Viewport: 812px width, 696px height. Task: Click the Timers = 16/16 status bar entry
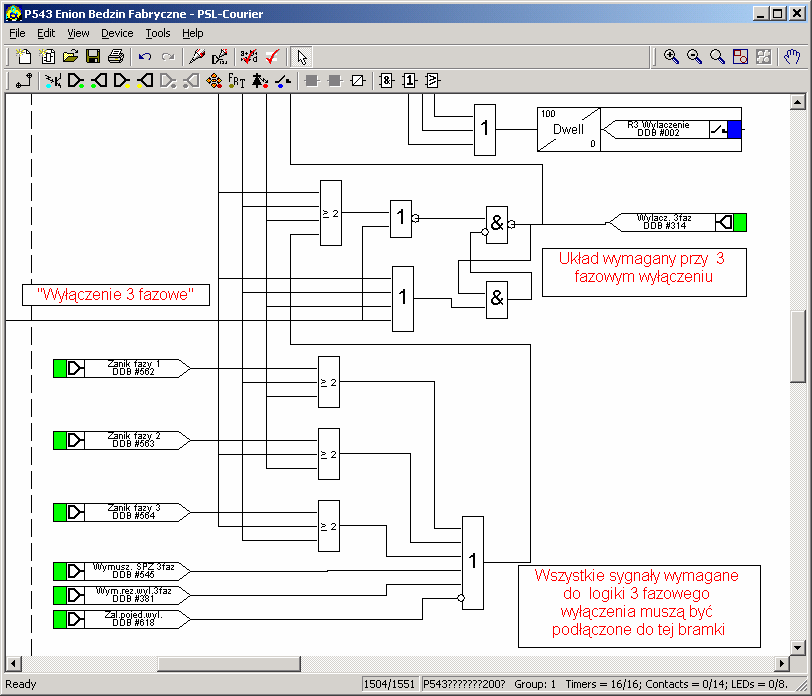click(x=603, y=684)
